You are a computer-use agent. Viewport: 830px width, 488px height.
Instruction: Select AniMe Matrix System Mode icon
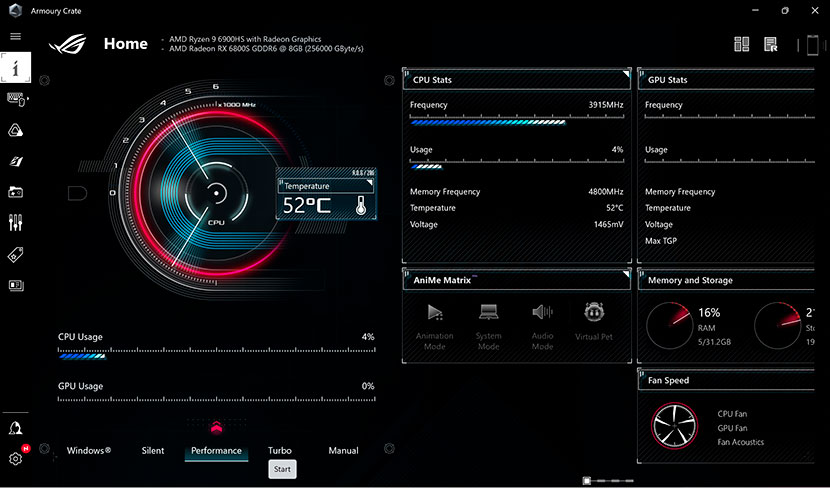point(489,312)
